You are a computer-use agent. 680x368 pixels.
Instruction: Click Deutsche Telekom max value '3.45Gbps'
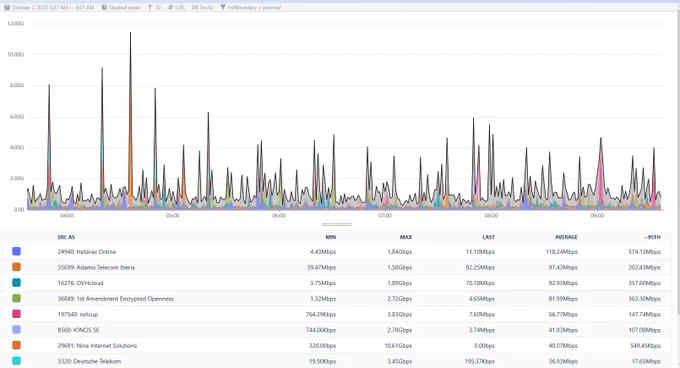click(x=399, y=361)
